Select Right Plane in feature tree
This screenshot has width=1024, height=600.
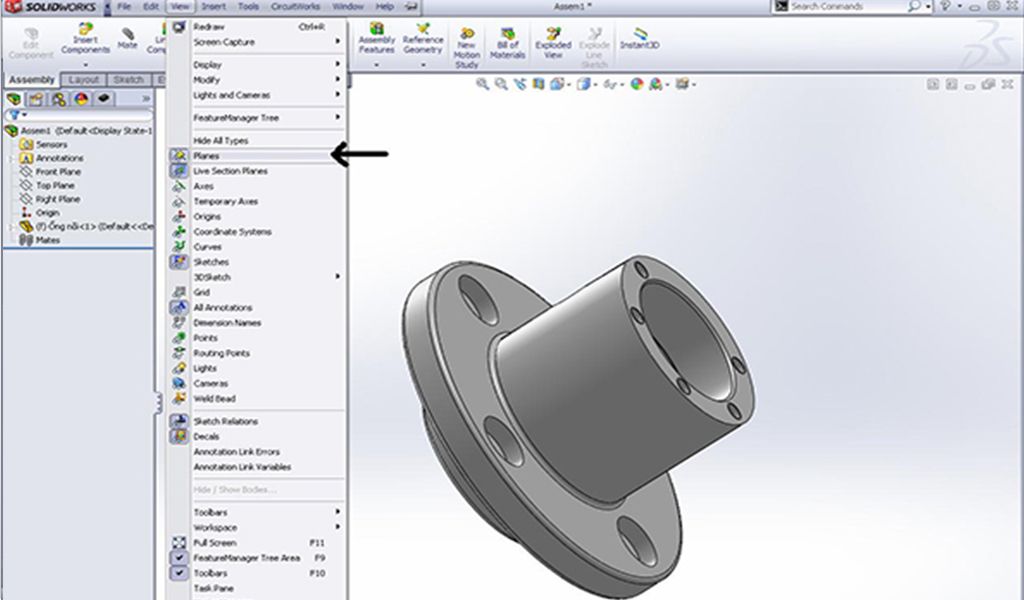click(57, 199)
